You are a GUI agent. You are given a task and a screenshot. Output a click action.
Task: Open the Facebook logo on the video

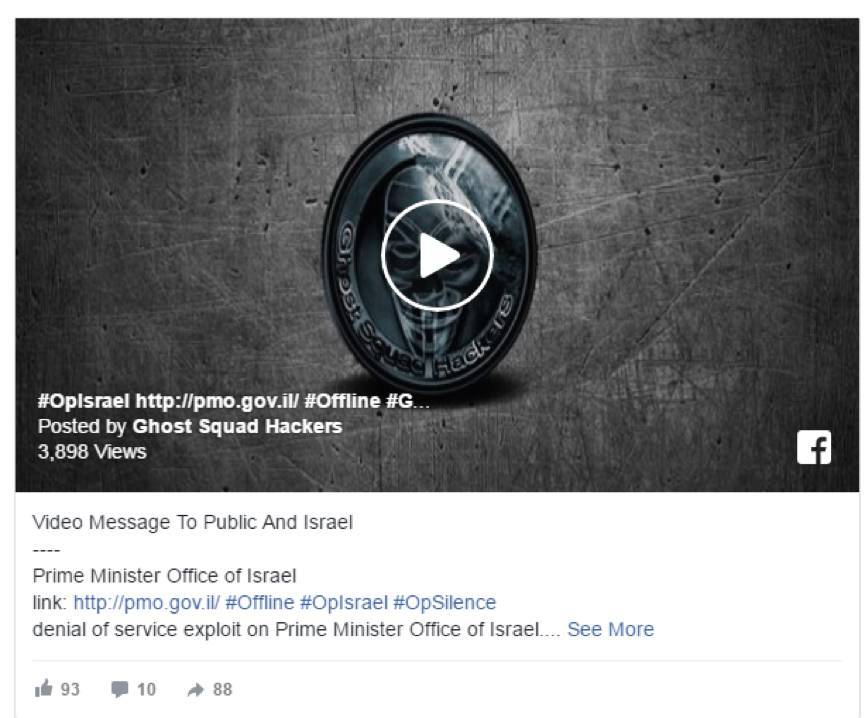(814, 447)
